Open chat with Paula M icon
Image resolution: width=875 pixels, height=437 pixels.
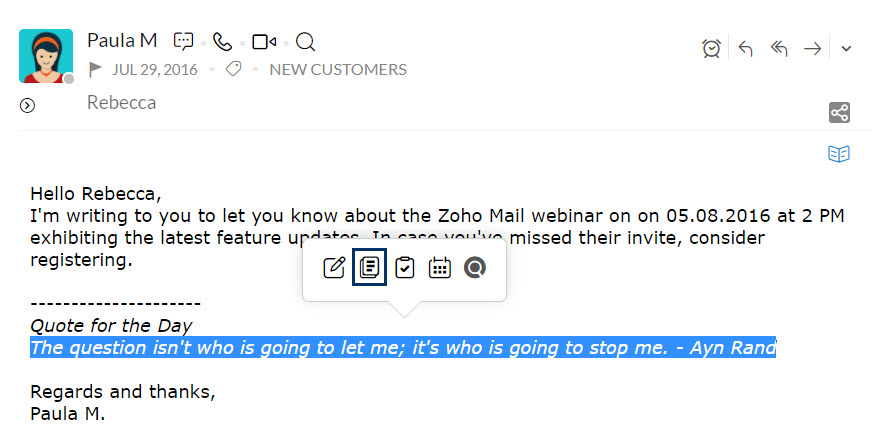tap(184, 42)
